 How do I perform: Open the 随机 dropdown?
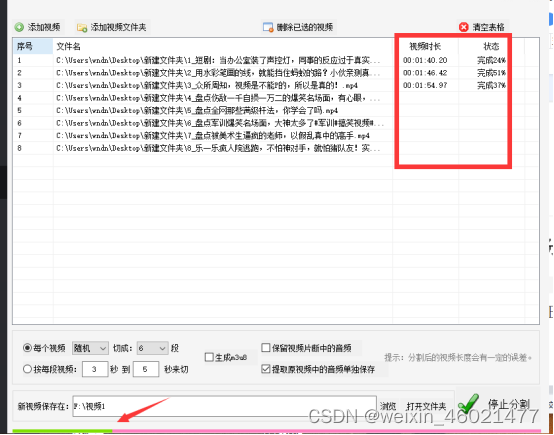click(x=90, y=348)
